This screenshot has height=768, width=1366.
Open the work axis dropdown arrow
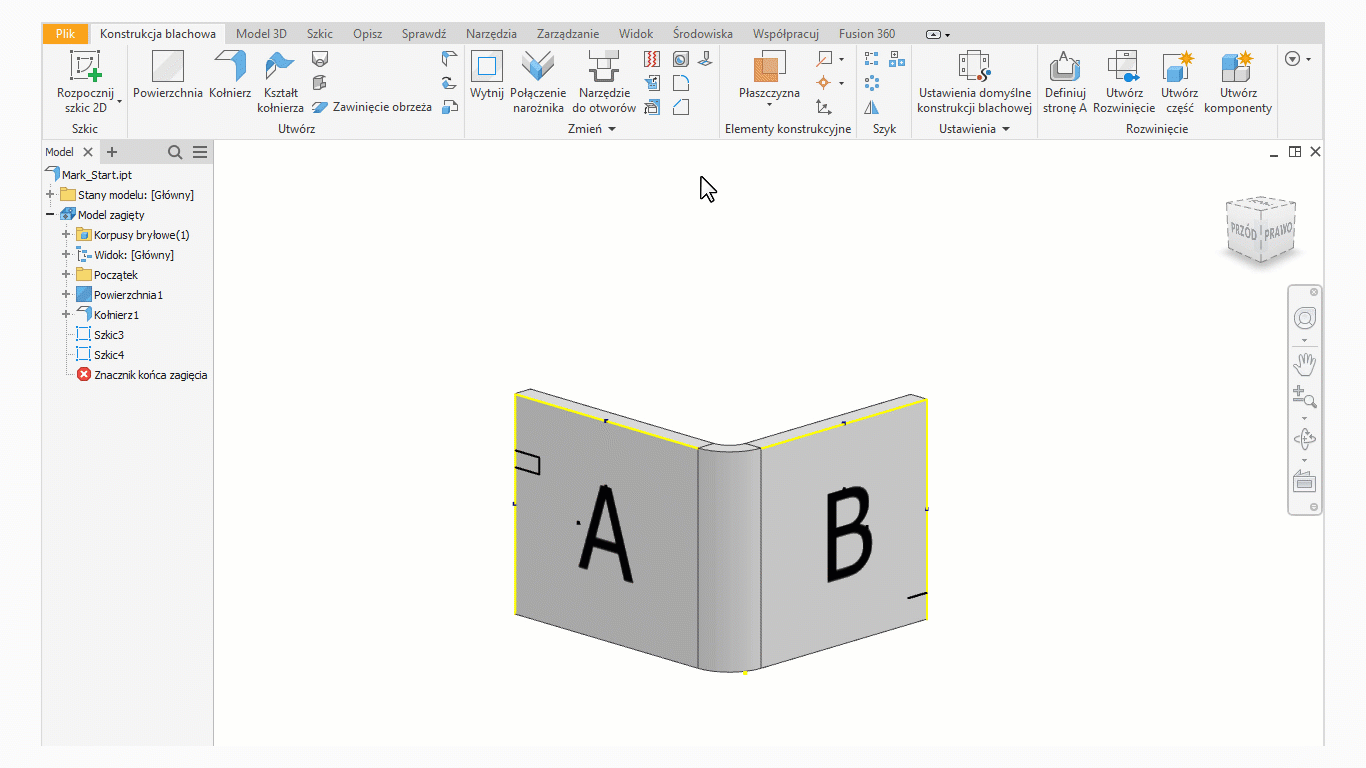click(841, 59)
